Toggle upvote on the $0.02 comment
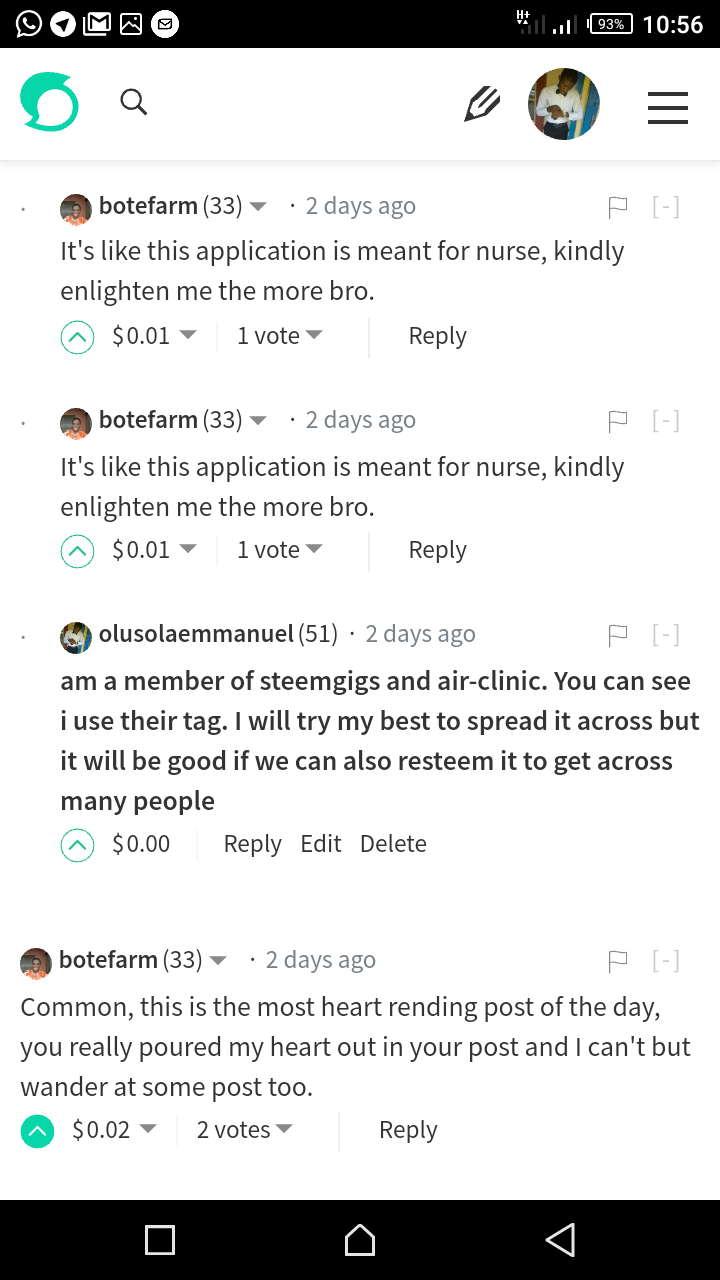 [37, 1131]
